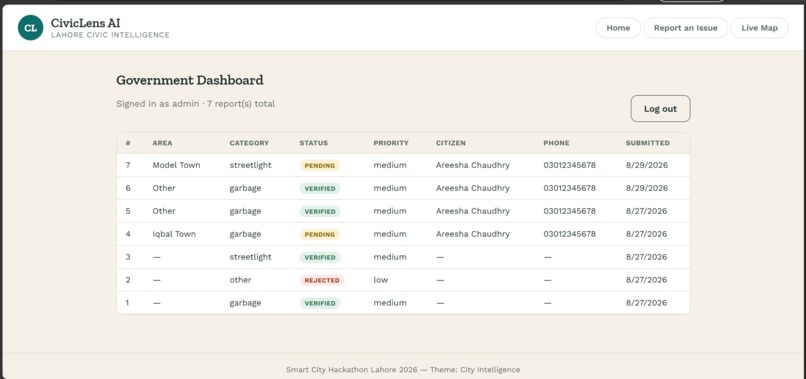Click the 'low' priority cell
806x379 pixels.
(x=380, y=280)
